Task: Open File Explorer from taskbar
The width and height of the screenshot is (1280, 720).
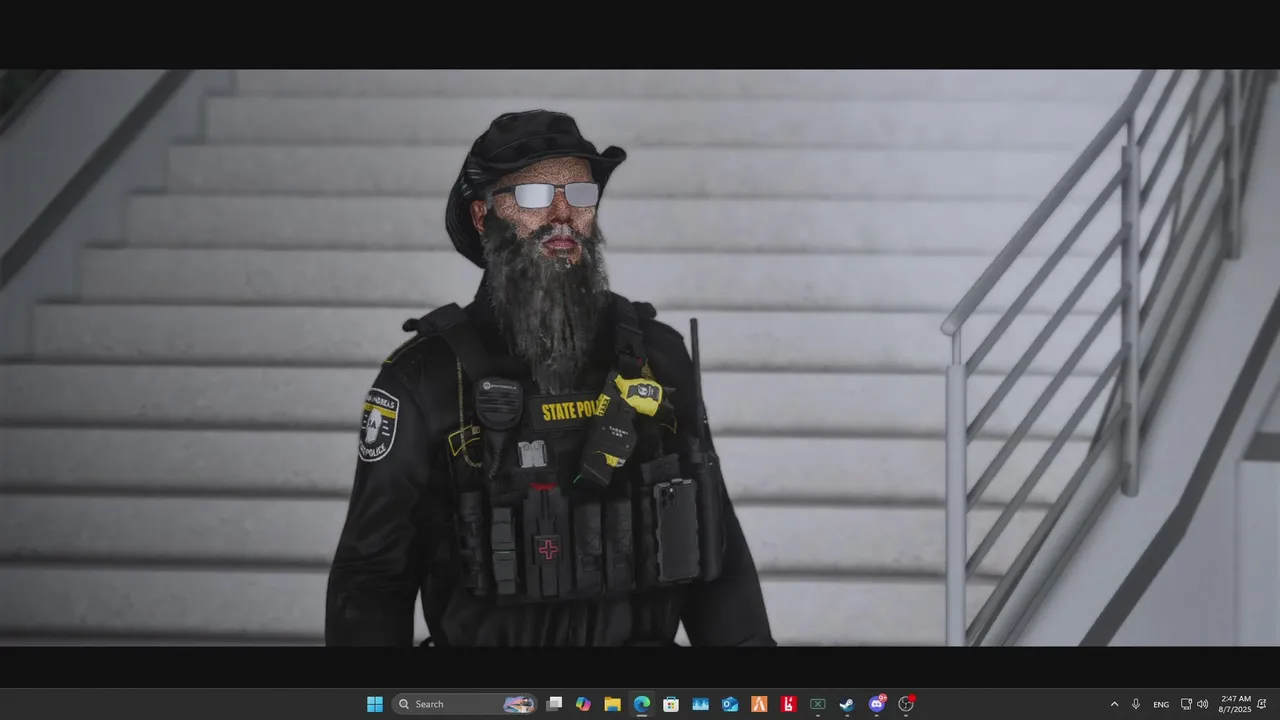Action: 612,704
